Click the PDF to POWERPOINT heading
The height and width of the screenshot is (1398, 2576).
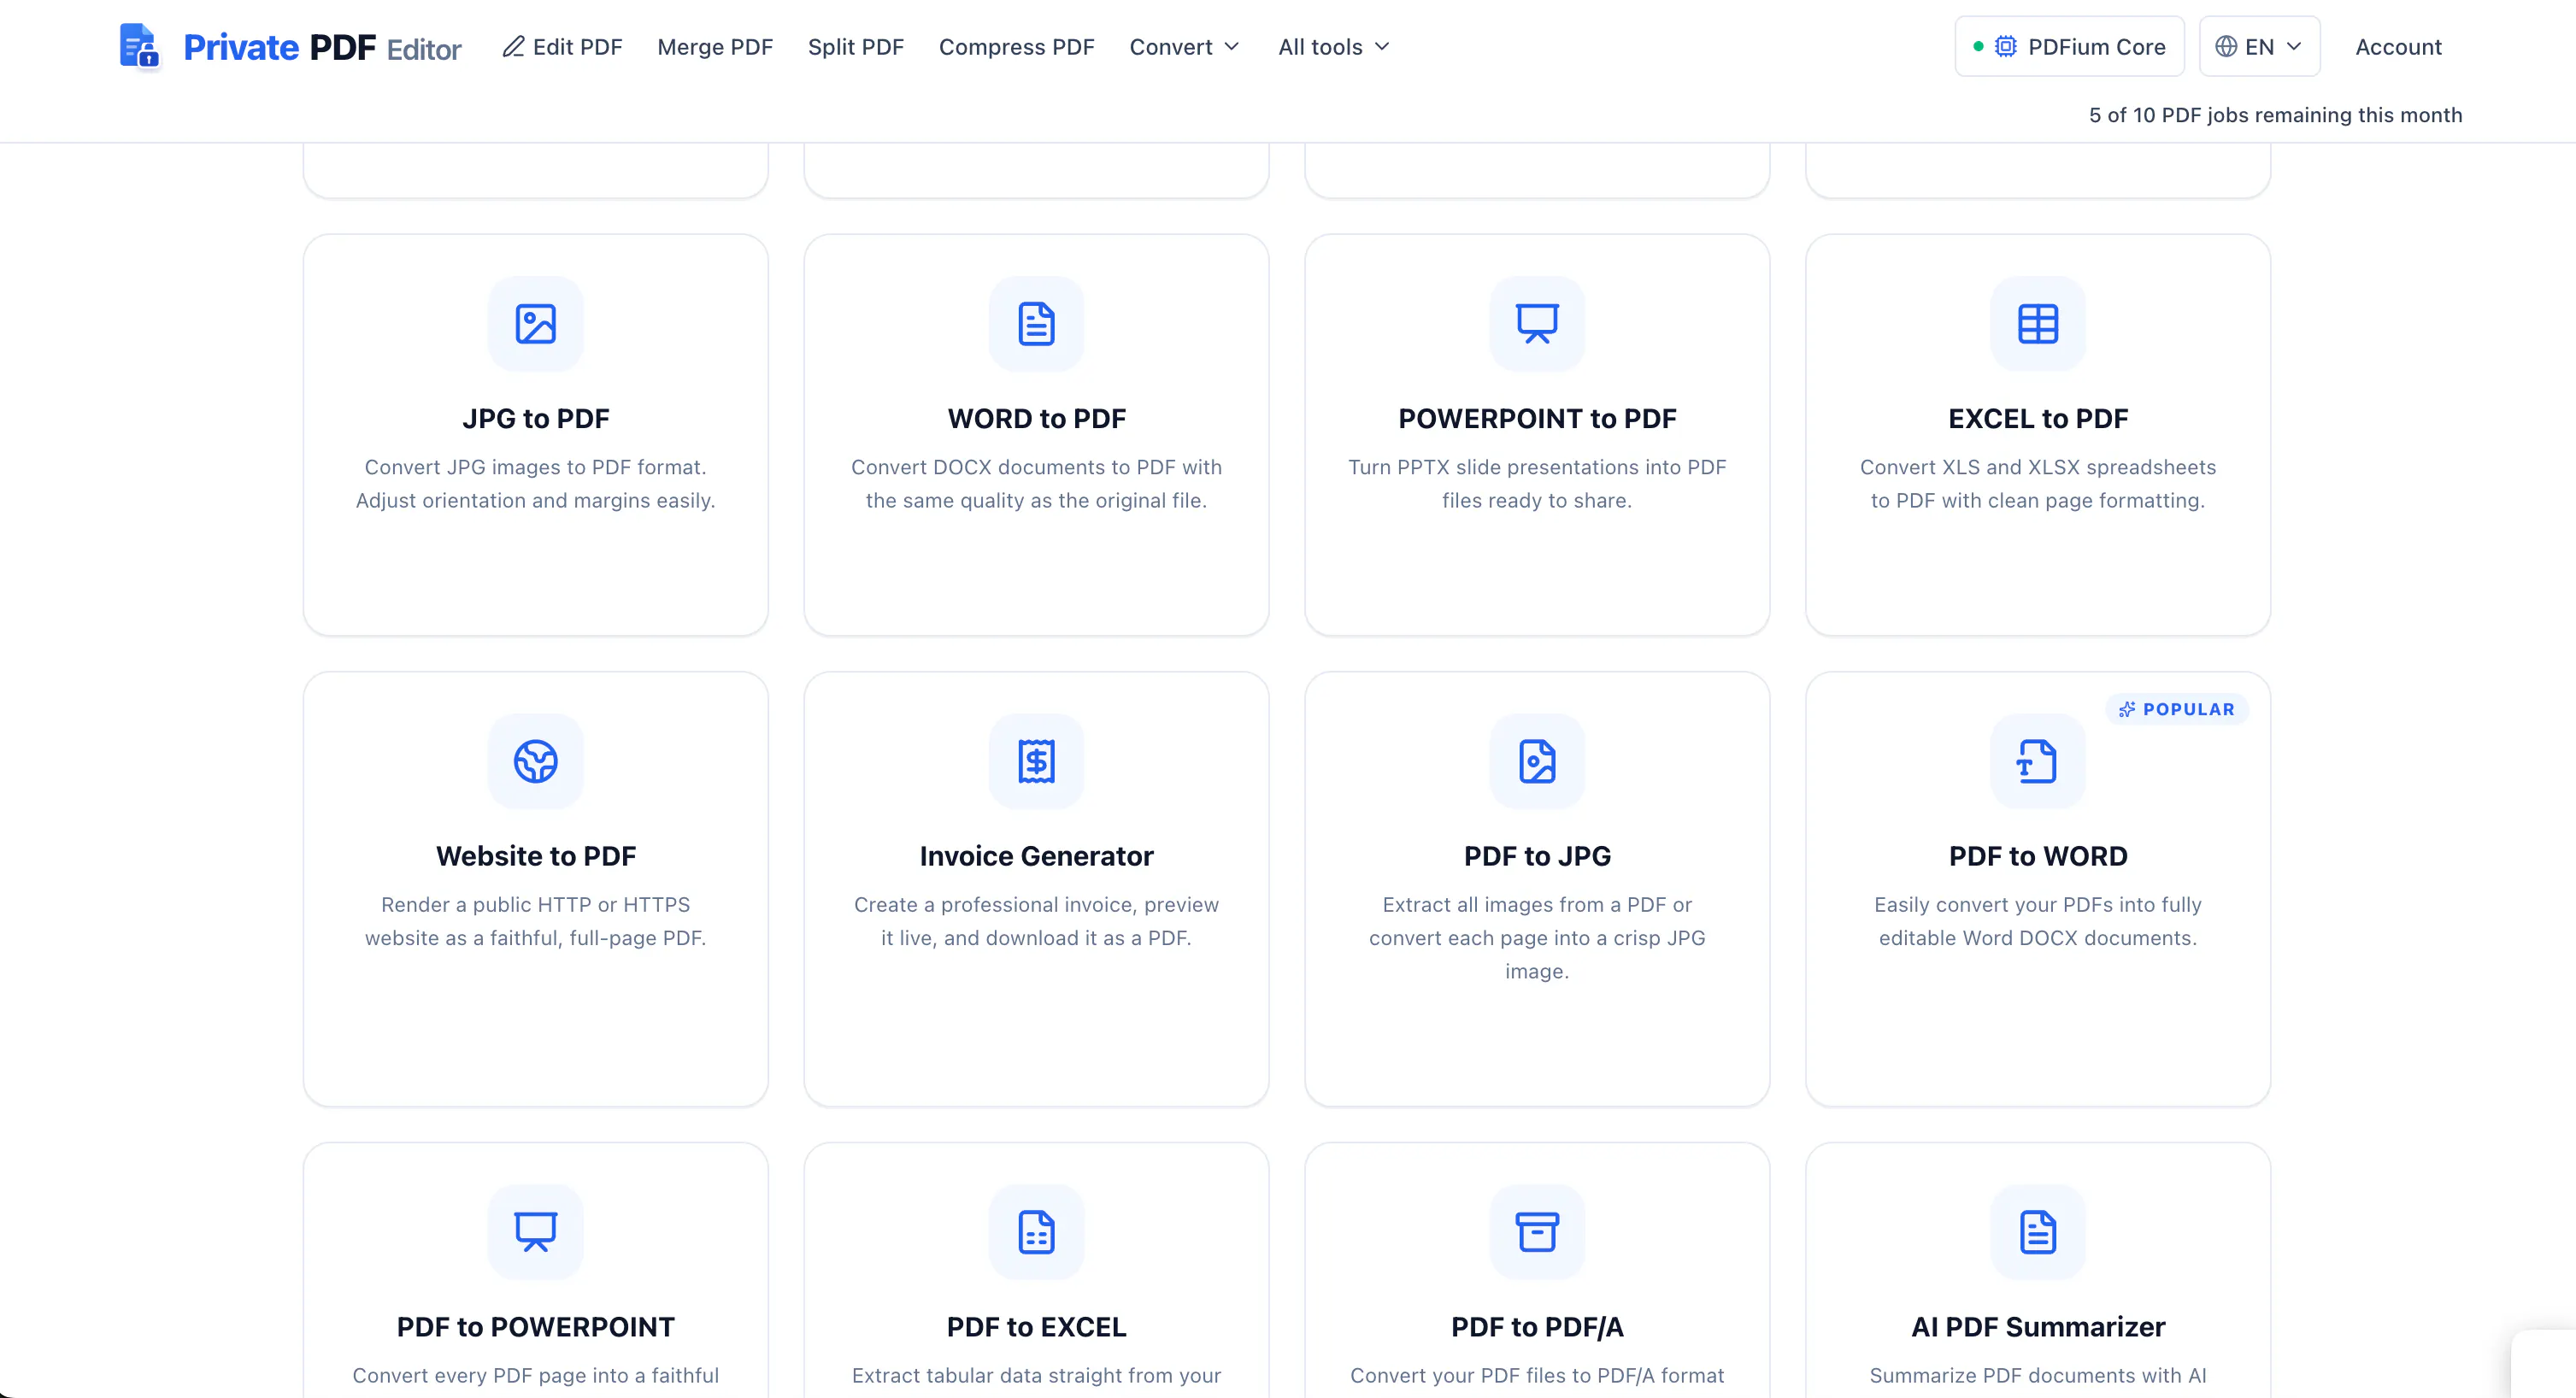[535, 1327]
